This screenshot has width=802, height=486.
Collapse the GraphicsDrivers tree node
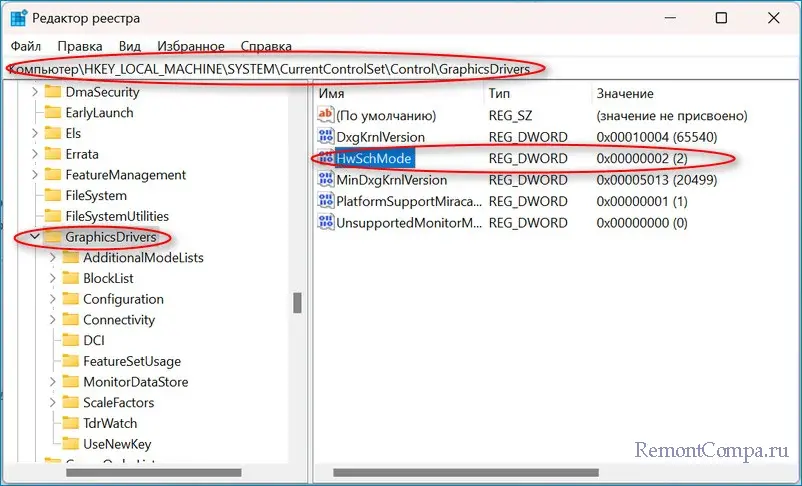pos(33,237)
